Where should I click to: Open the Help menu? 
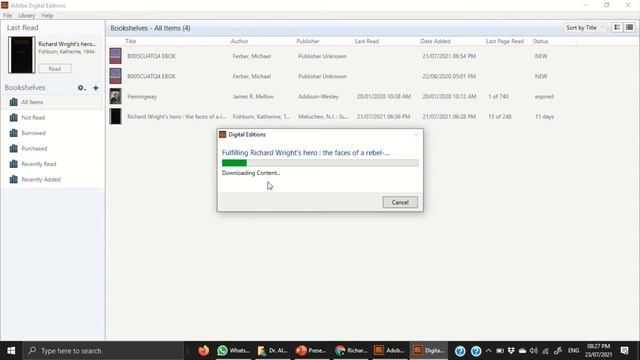click(x=47, y=16)
